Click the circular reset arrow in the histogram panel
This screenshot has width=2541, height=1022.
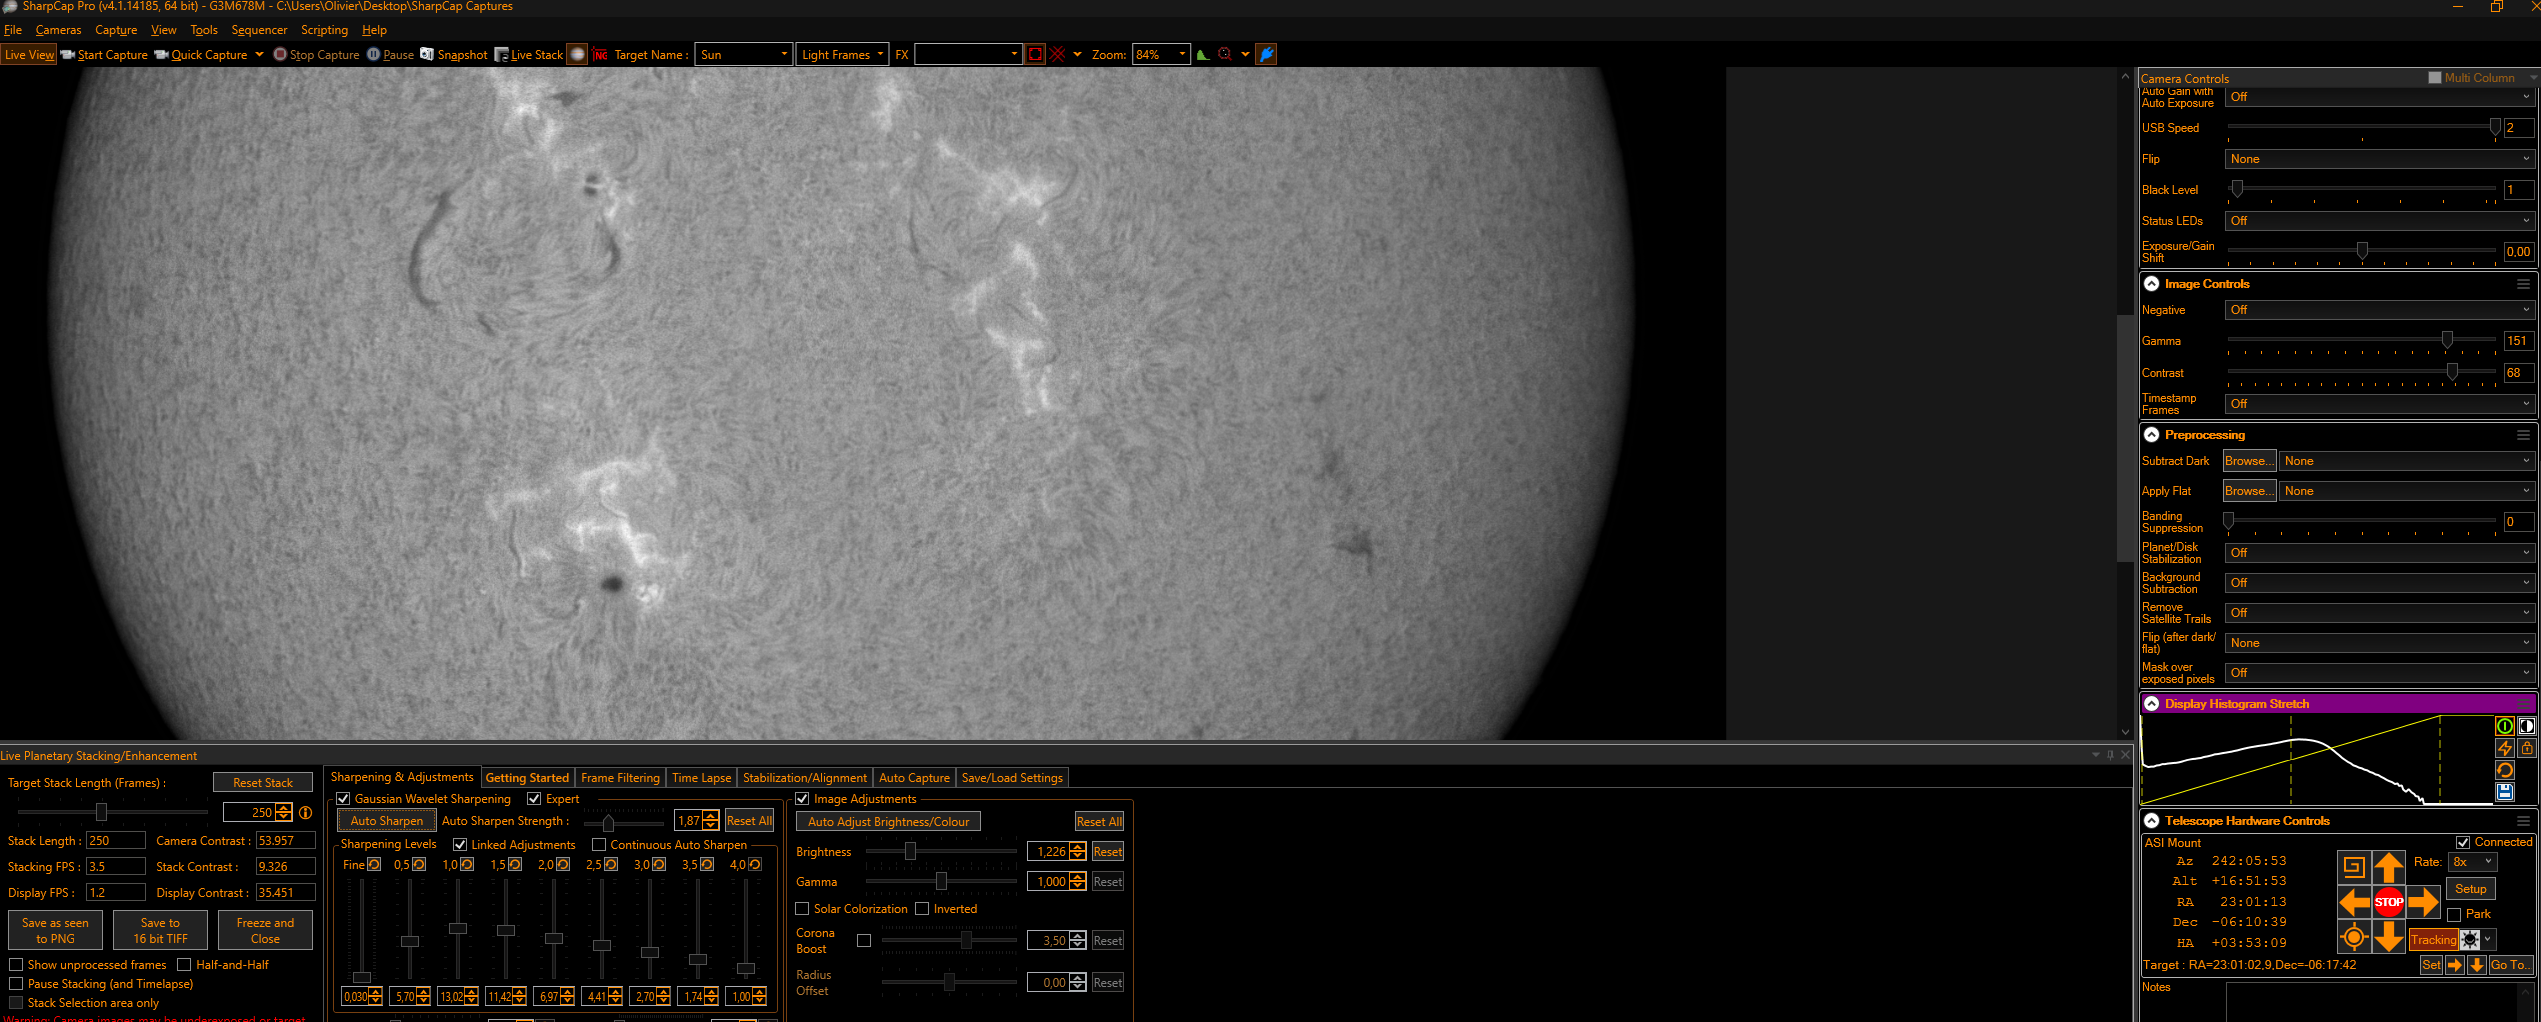click(2505, 770)
